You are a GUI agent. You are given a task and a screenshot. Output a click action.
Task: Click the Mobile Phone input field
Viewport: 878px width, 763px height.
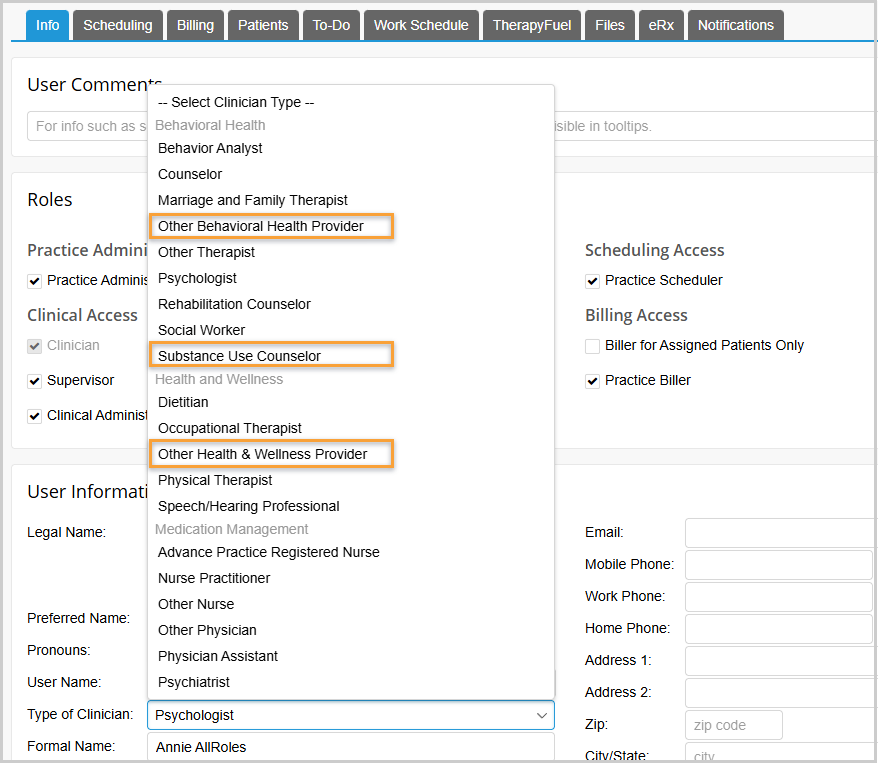coord(778,565)
